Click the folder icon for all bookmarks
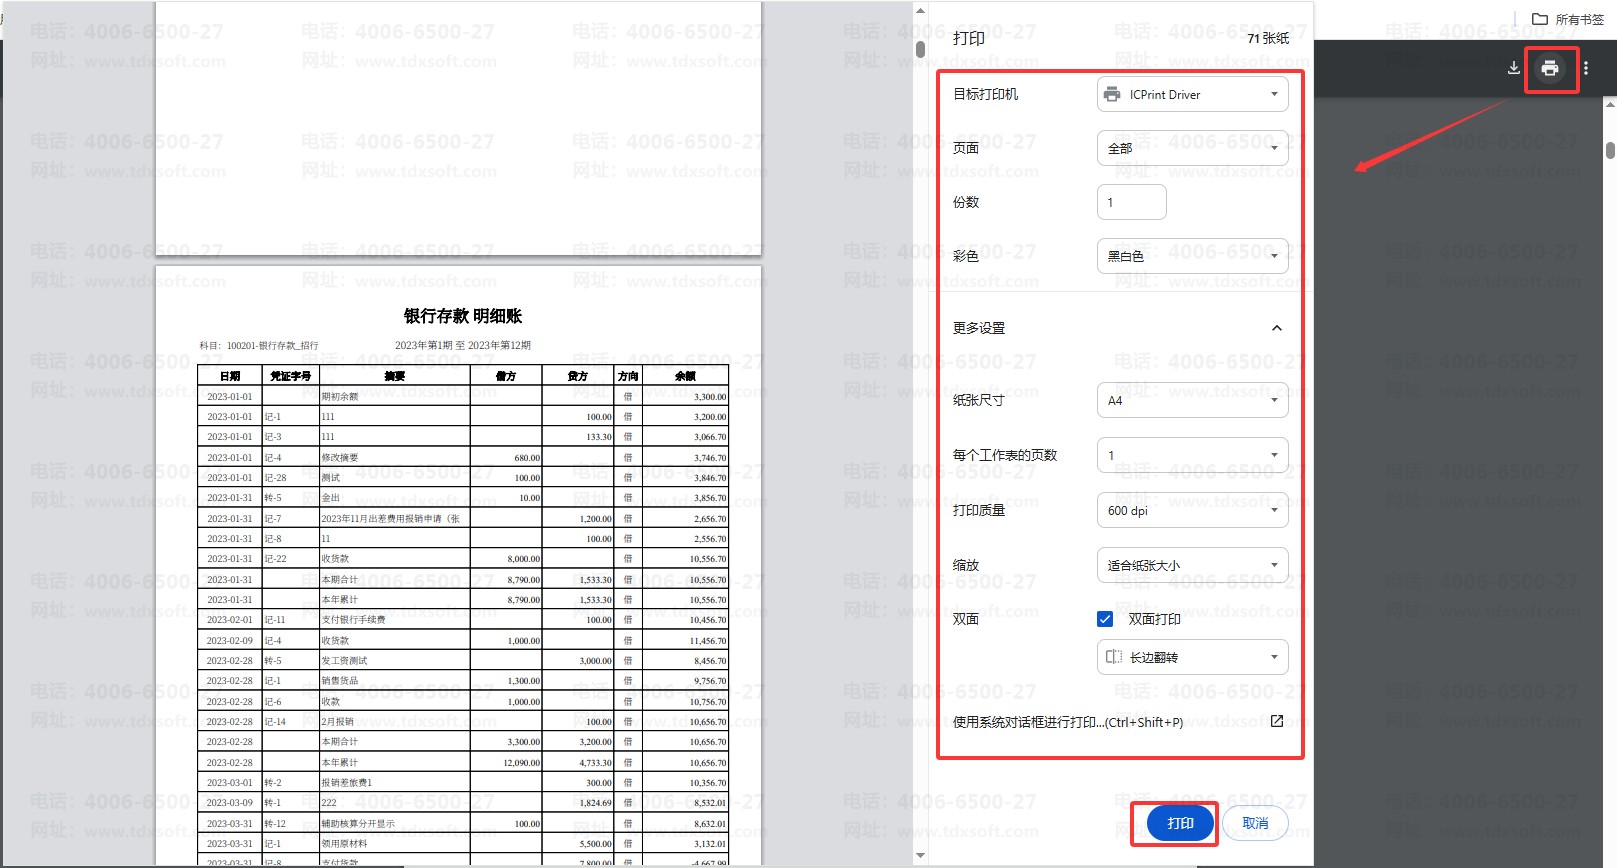This screenshot has width=1617, height=868. point(1540,19)
